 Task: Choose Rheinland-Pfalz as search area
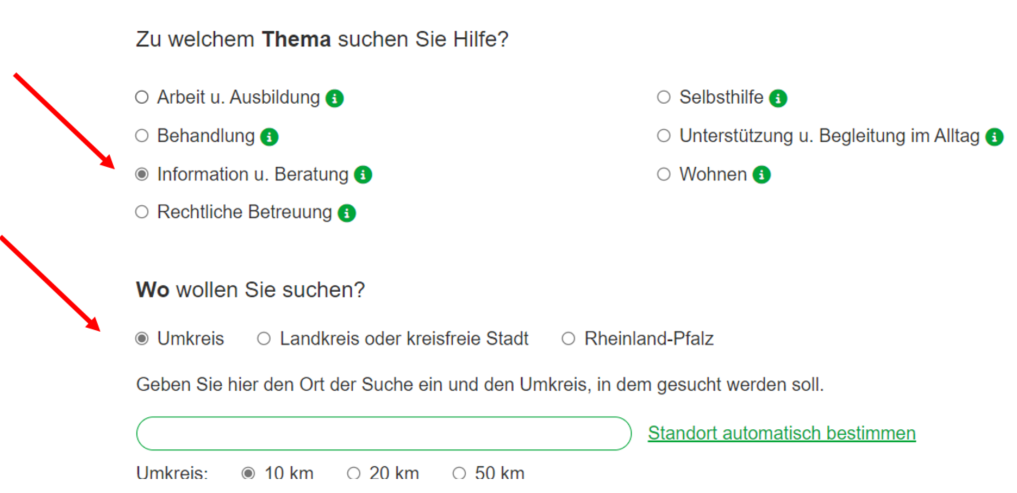pos(568,339)
